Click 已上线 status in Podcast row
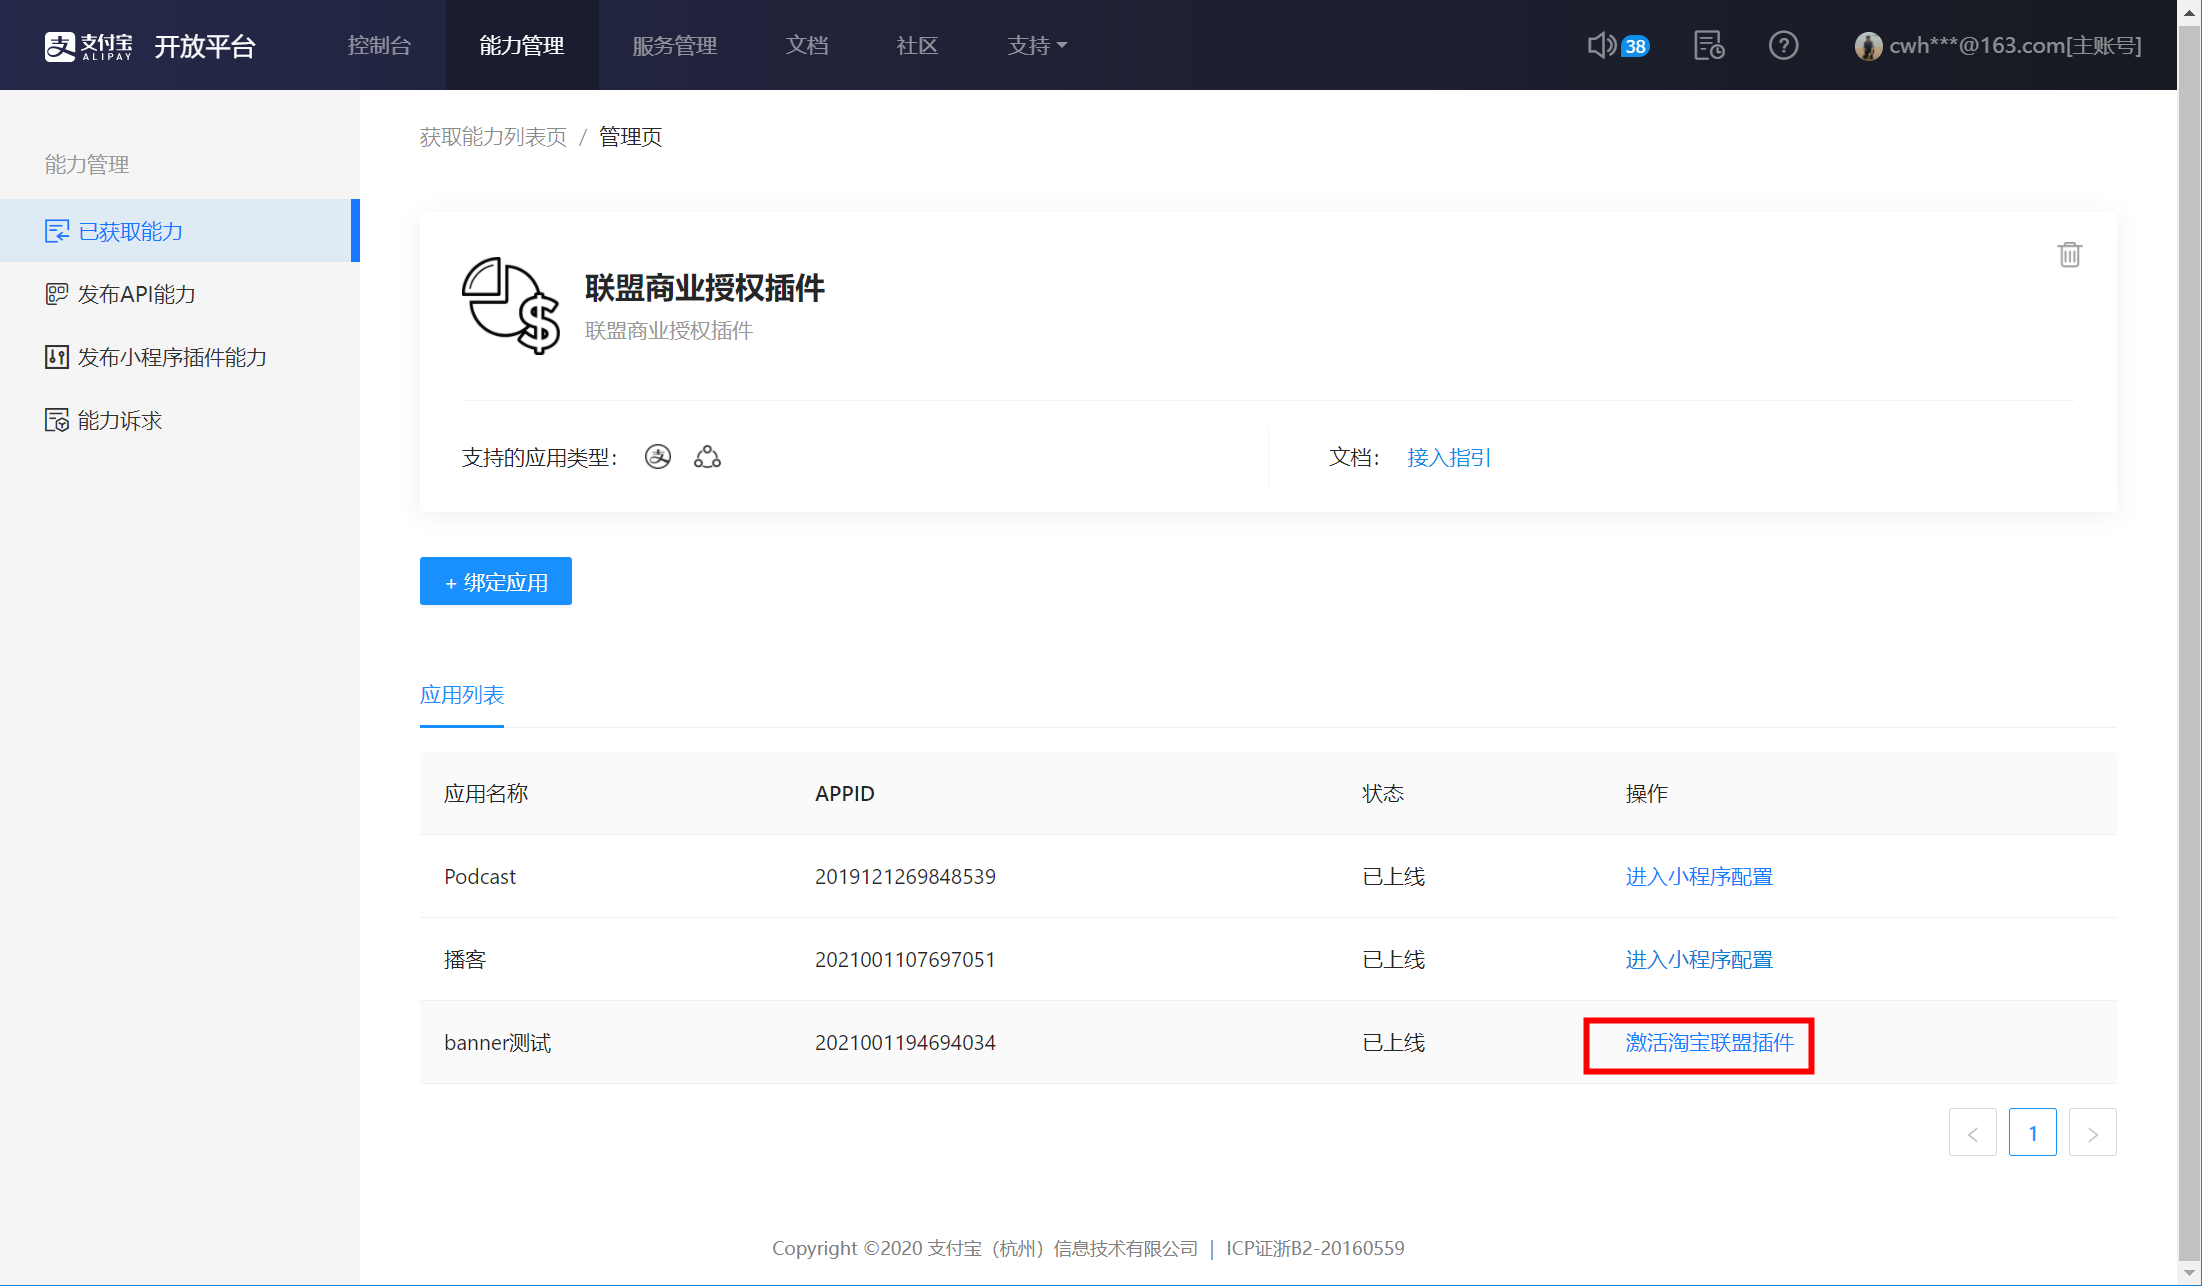Image resolution: width=2202 pixels, height=1286 pixels. [1394, 877]
